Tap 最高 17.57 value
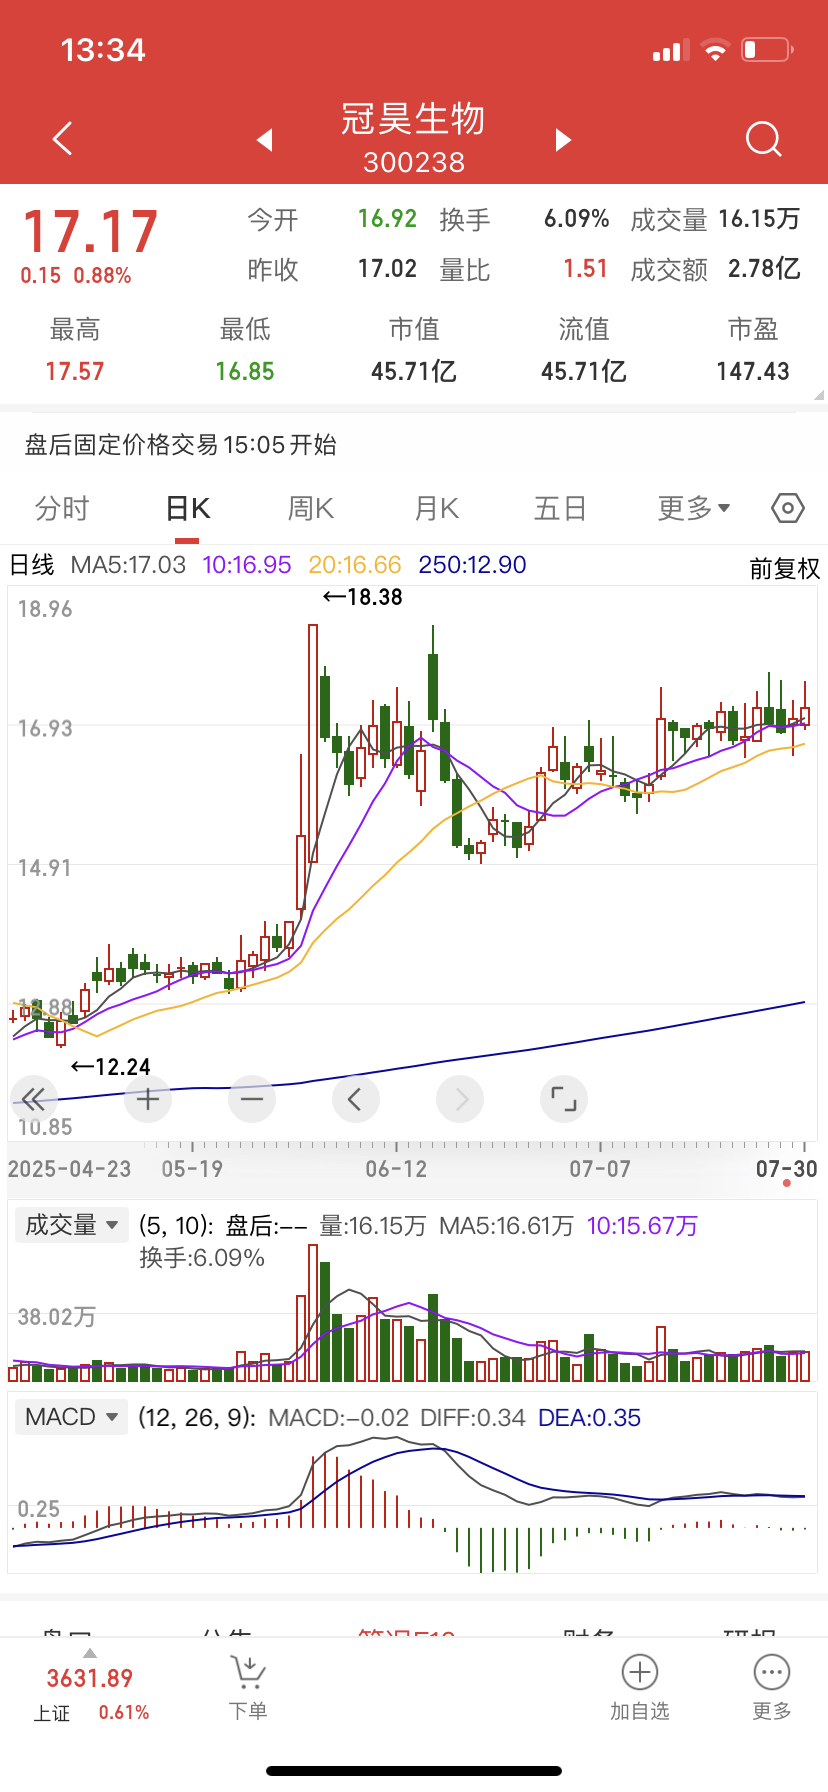Screen dimensions: 828x1792 point(75,372)
